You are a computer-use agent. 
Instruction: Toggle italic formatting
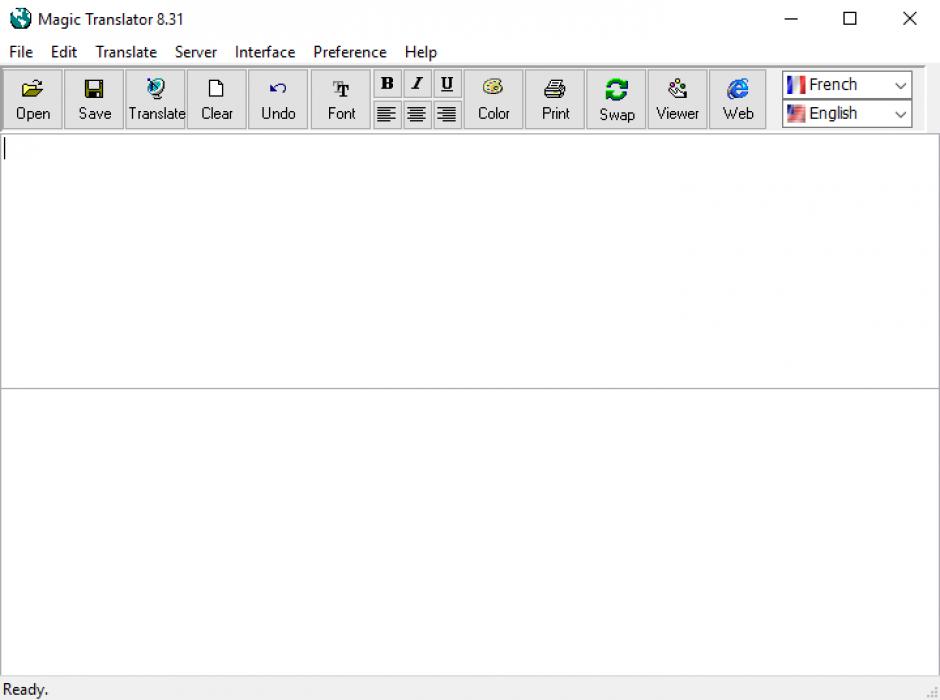coord(417,84)
